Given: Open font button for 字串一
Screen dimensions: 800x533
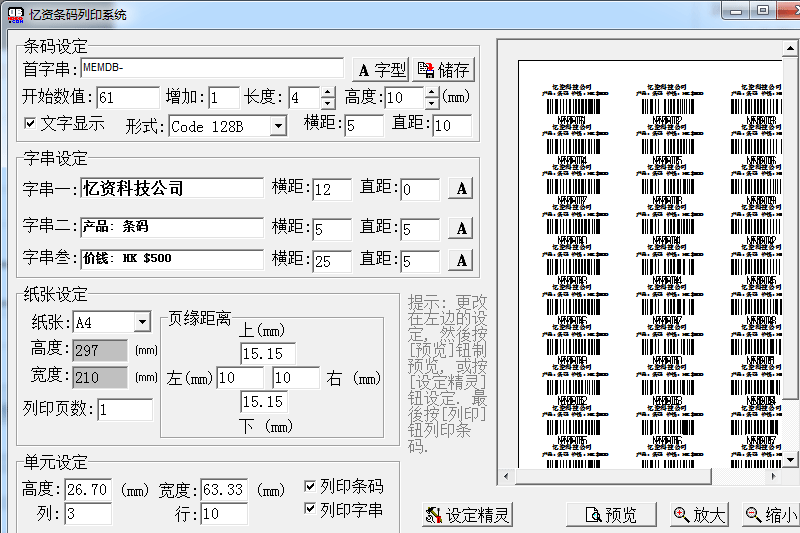Looking at the screenshot, I should tap(461, 189).
